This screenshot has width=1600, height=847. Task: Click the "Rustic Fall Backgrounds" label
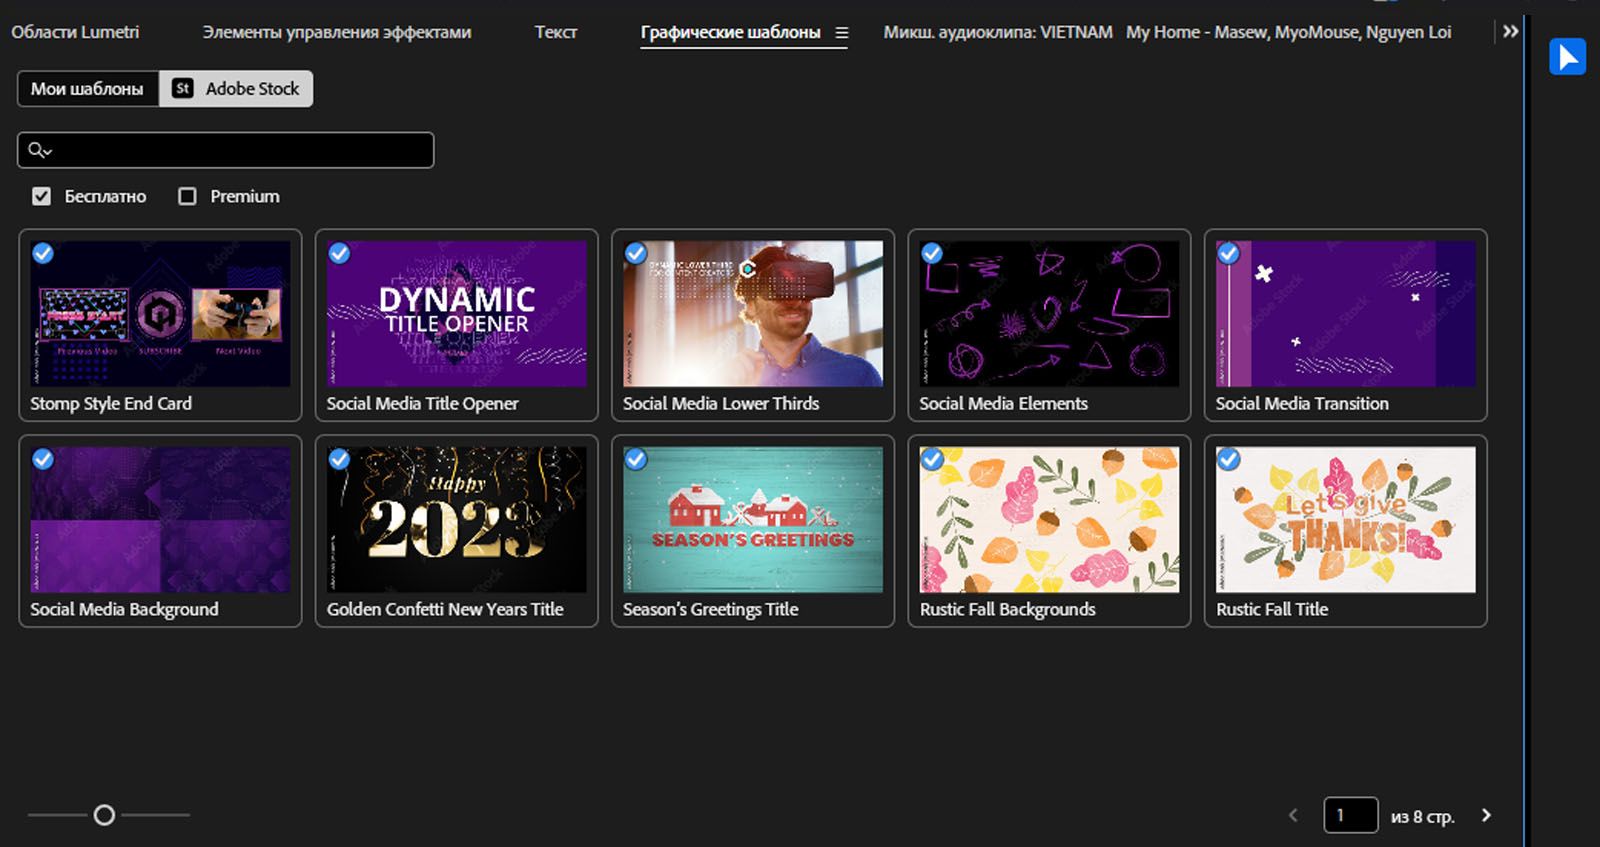pos(1007,609)
